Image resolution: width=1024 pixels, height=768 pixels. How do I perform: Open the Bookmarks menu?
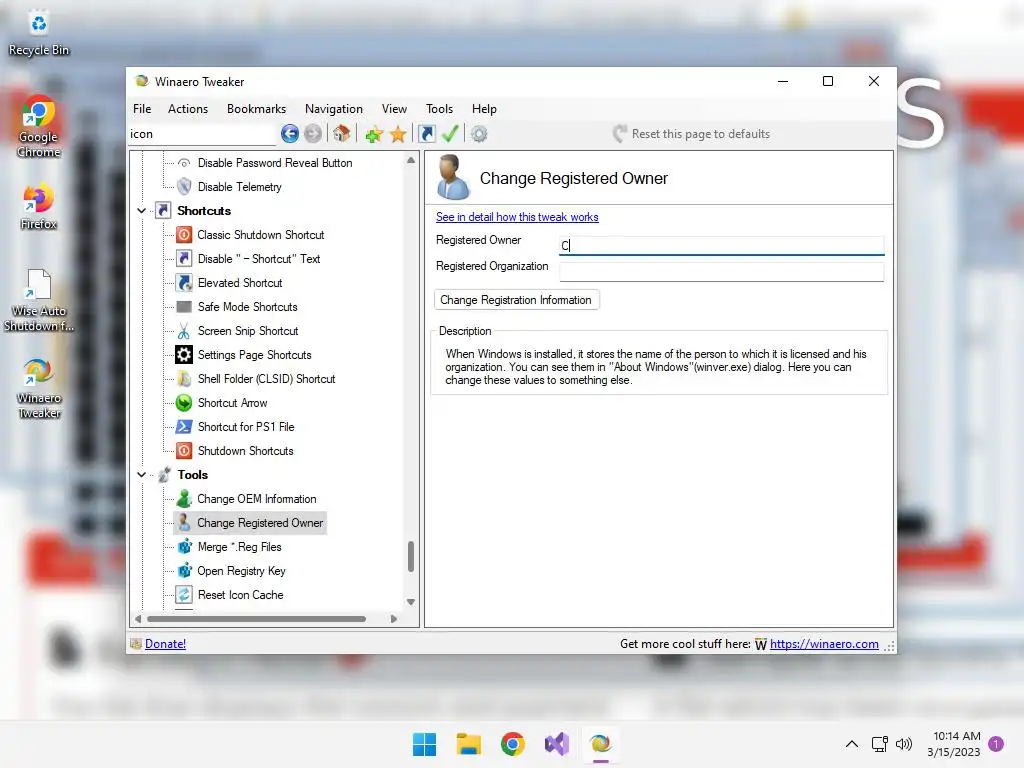click(257, 109)
